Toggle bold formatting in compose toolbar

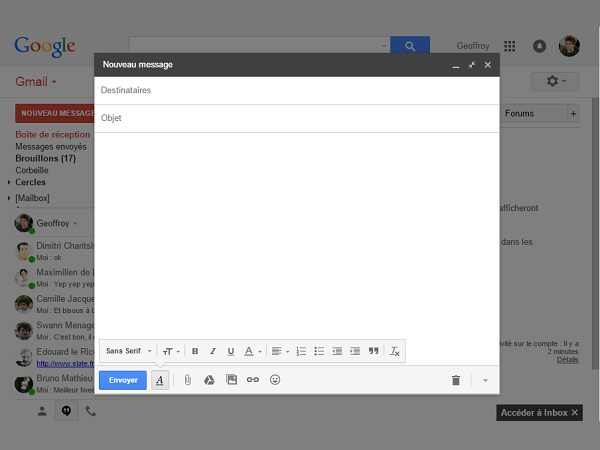195,351
